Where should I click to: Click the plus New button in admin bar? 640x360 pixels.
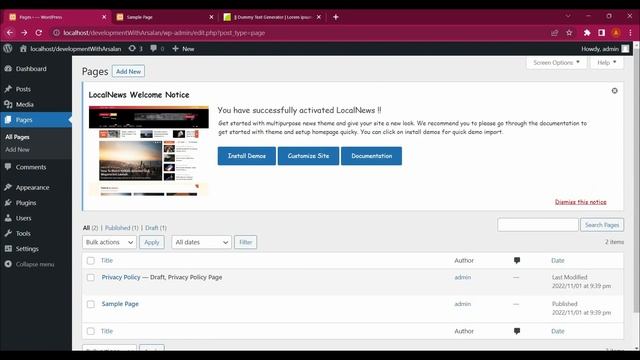(183, 49)
